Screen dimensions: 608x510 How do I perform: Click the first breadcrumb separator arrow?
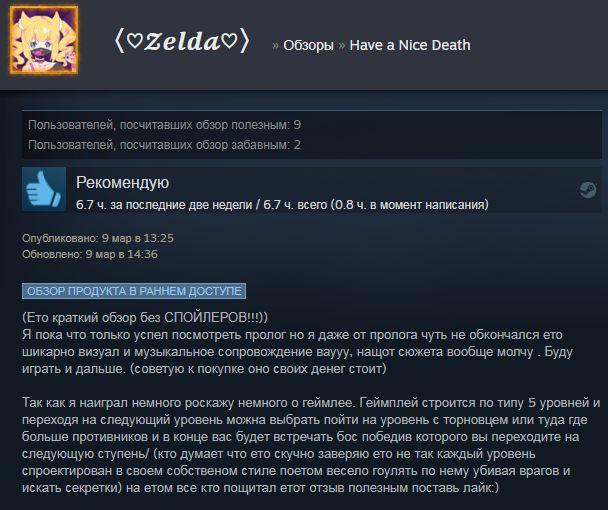coord(275,46)
